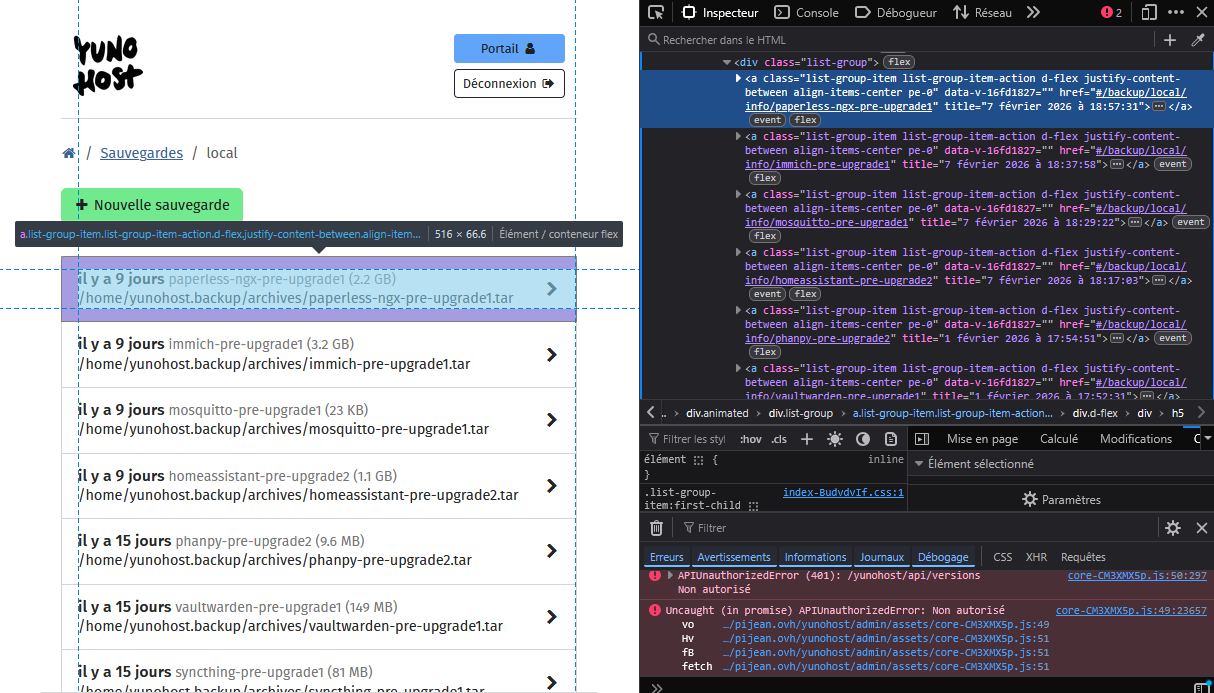The image size is (1214, 693).
Task: Collapse the Élément sélectionné section
Action: (x=919, y=464)
